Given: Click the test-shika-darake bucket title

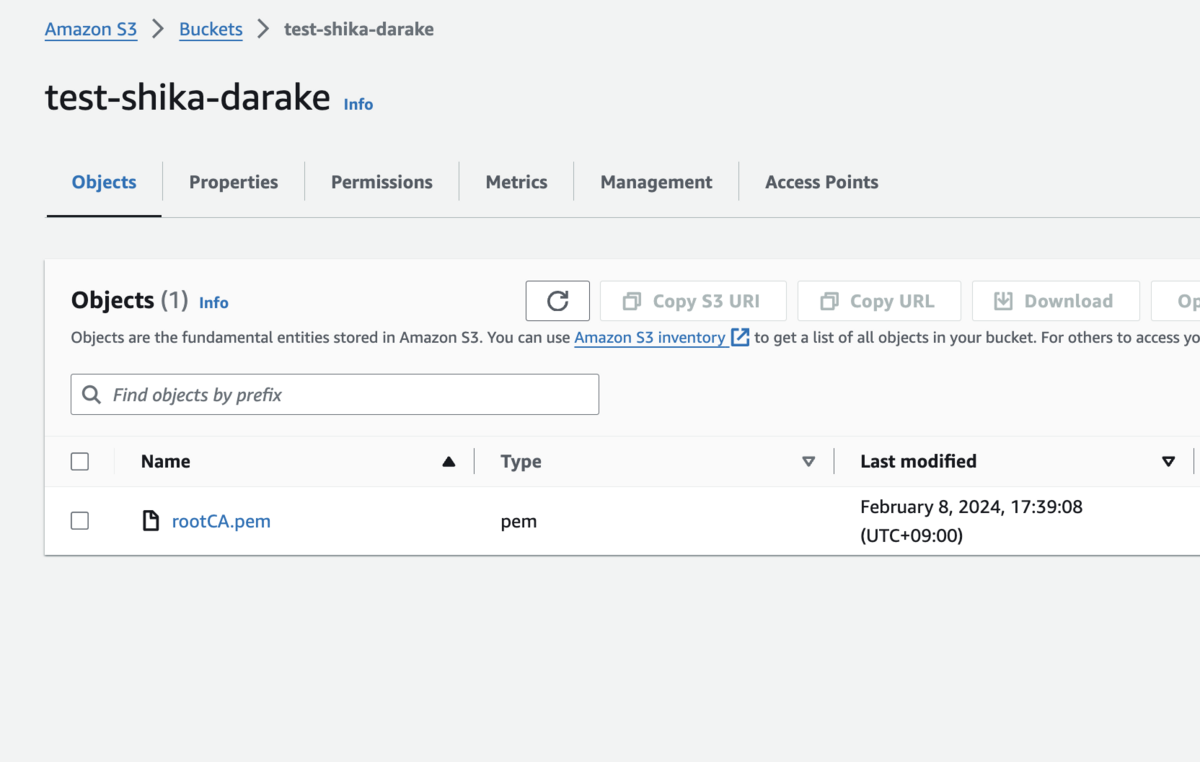Looking at the screenshot, I should (x=188, y=97).
